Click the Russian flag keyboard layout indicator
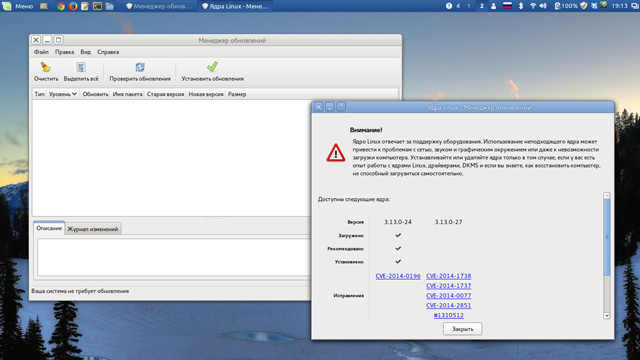This screenshot has width=640, height=360. [x=507, y=6]
